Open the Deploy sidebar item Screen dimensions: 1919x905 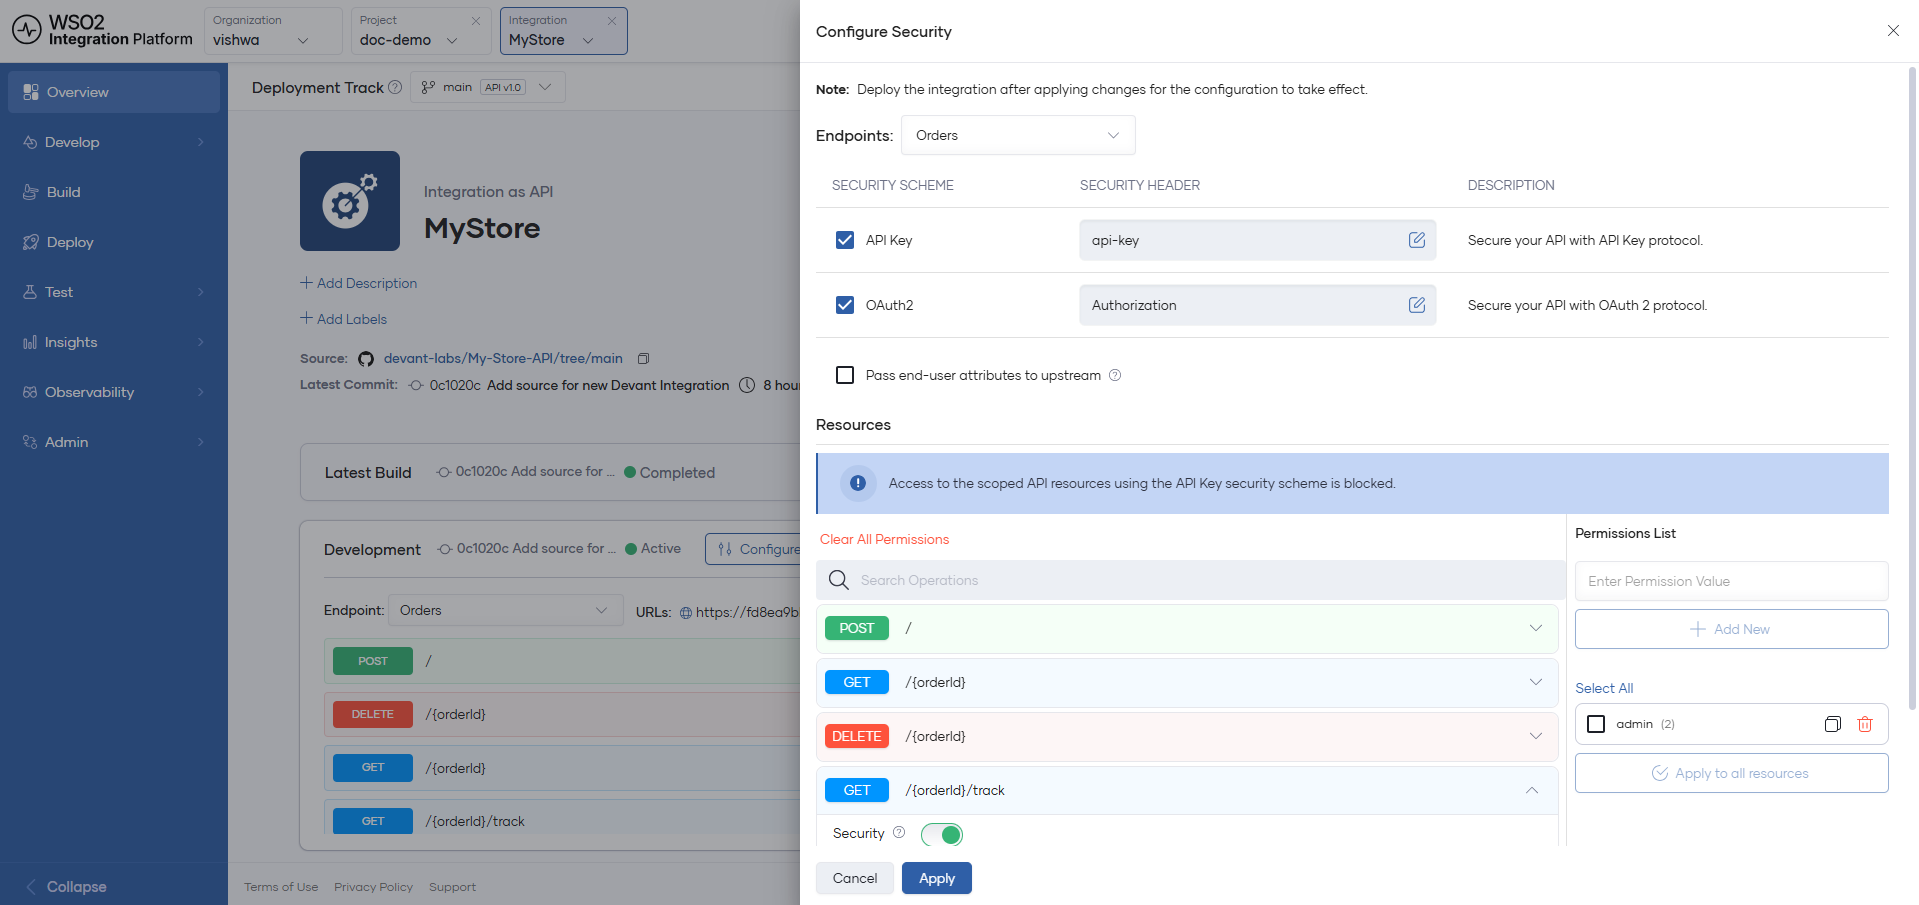[114, 242]
